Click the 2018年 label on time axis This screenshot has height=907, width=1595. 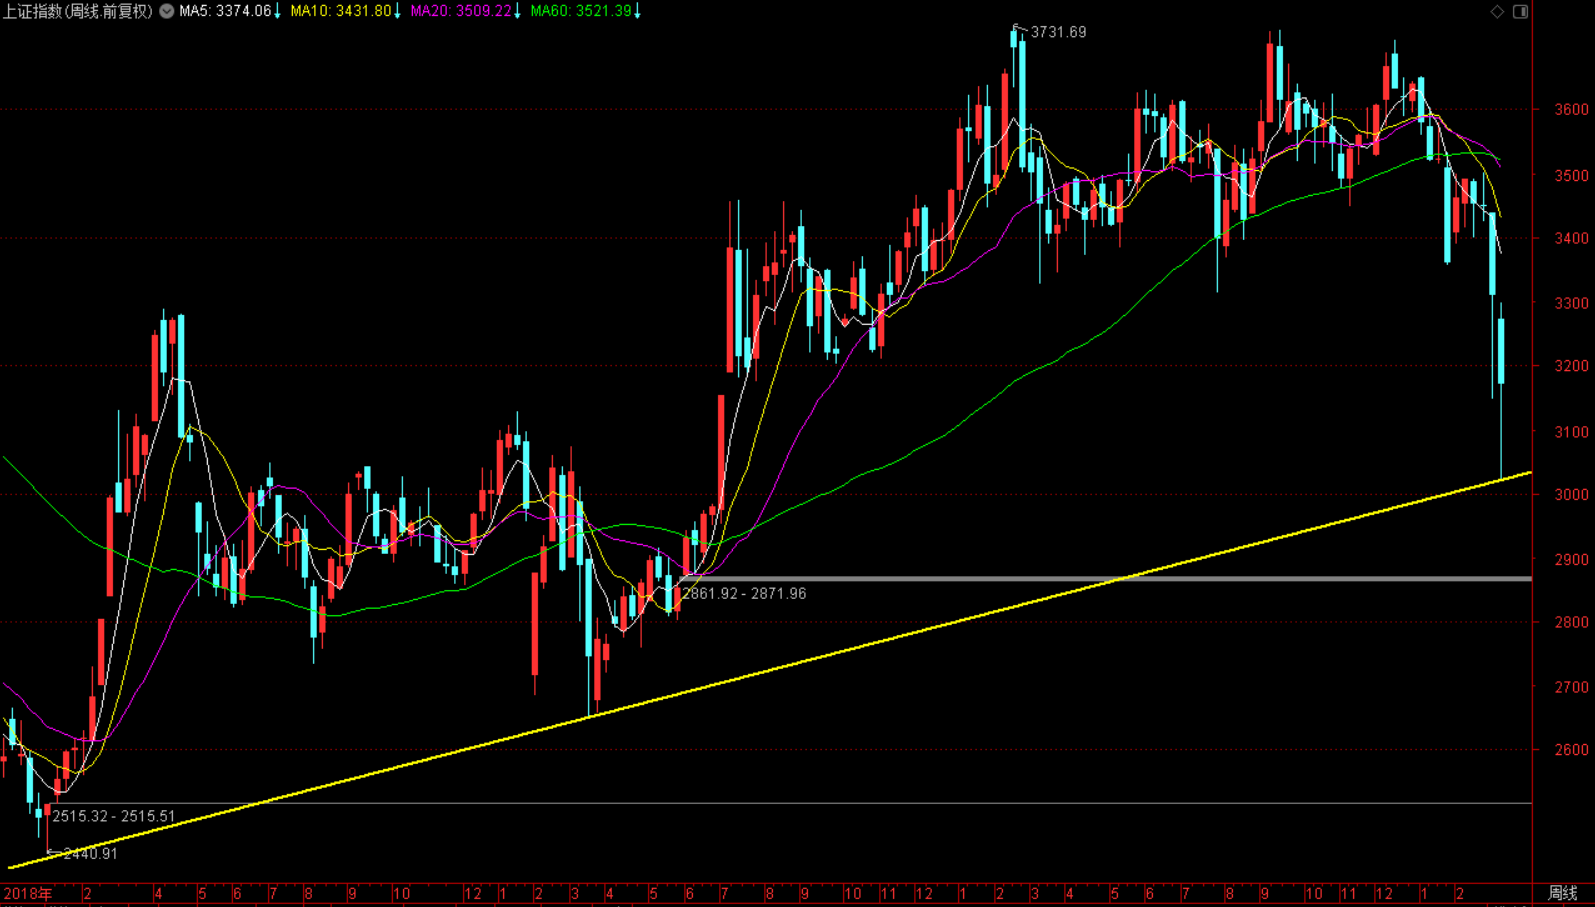[28, 893]
